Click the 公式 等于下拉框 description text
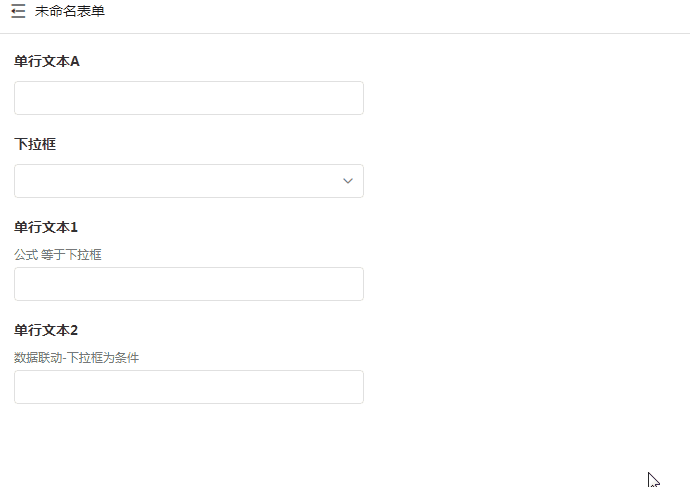The image size is (690, 487). coord(58,254)
